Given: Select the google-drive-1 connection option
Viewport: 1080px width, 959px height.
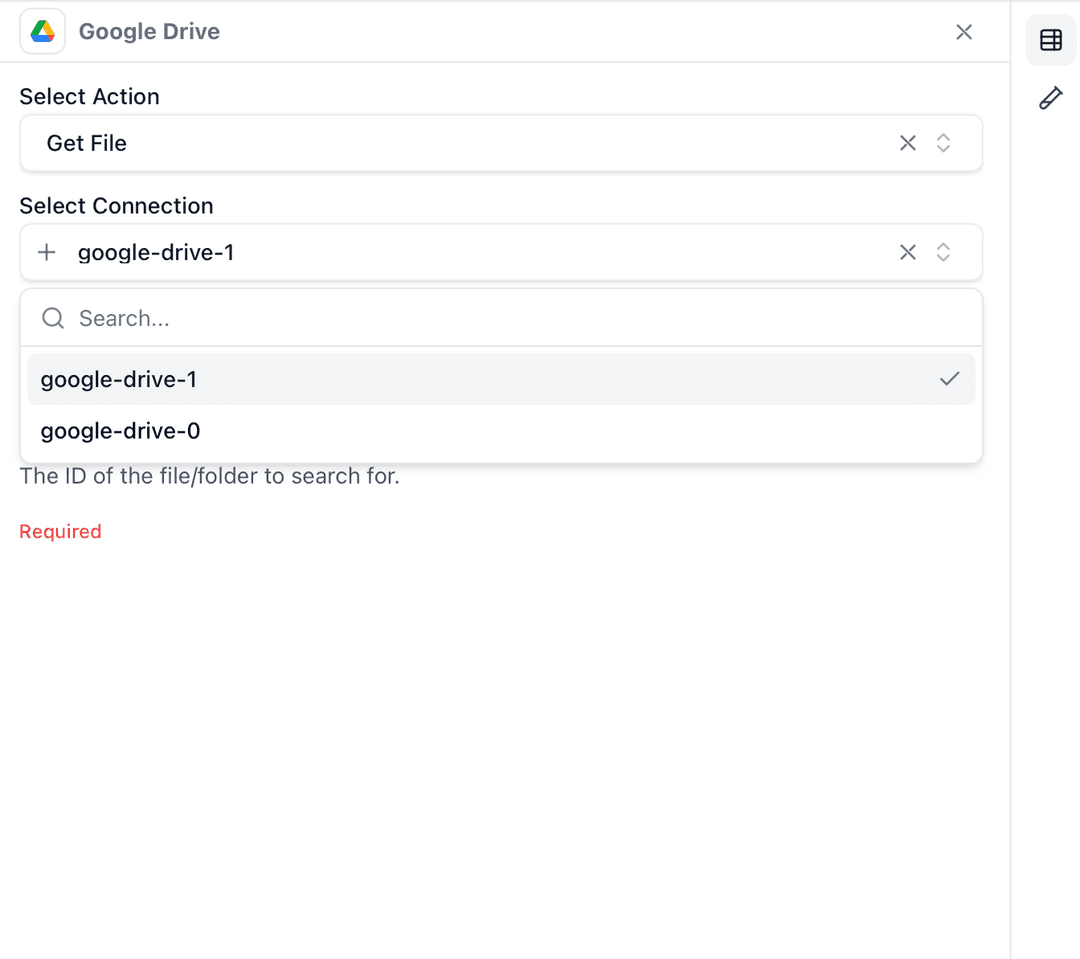Looking at the screenshot, I should coord(118,379).
